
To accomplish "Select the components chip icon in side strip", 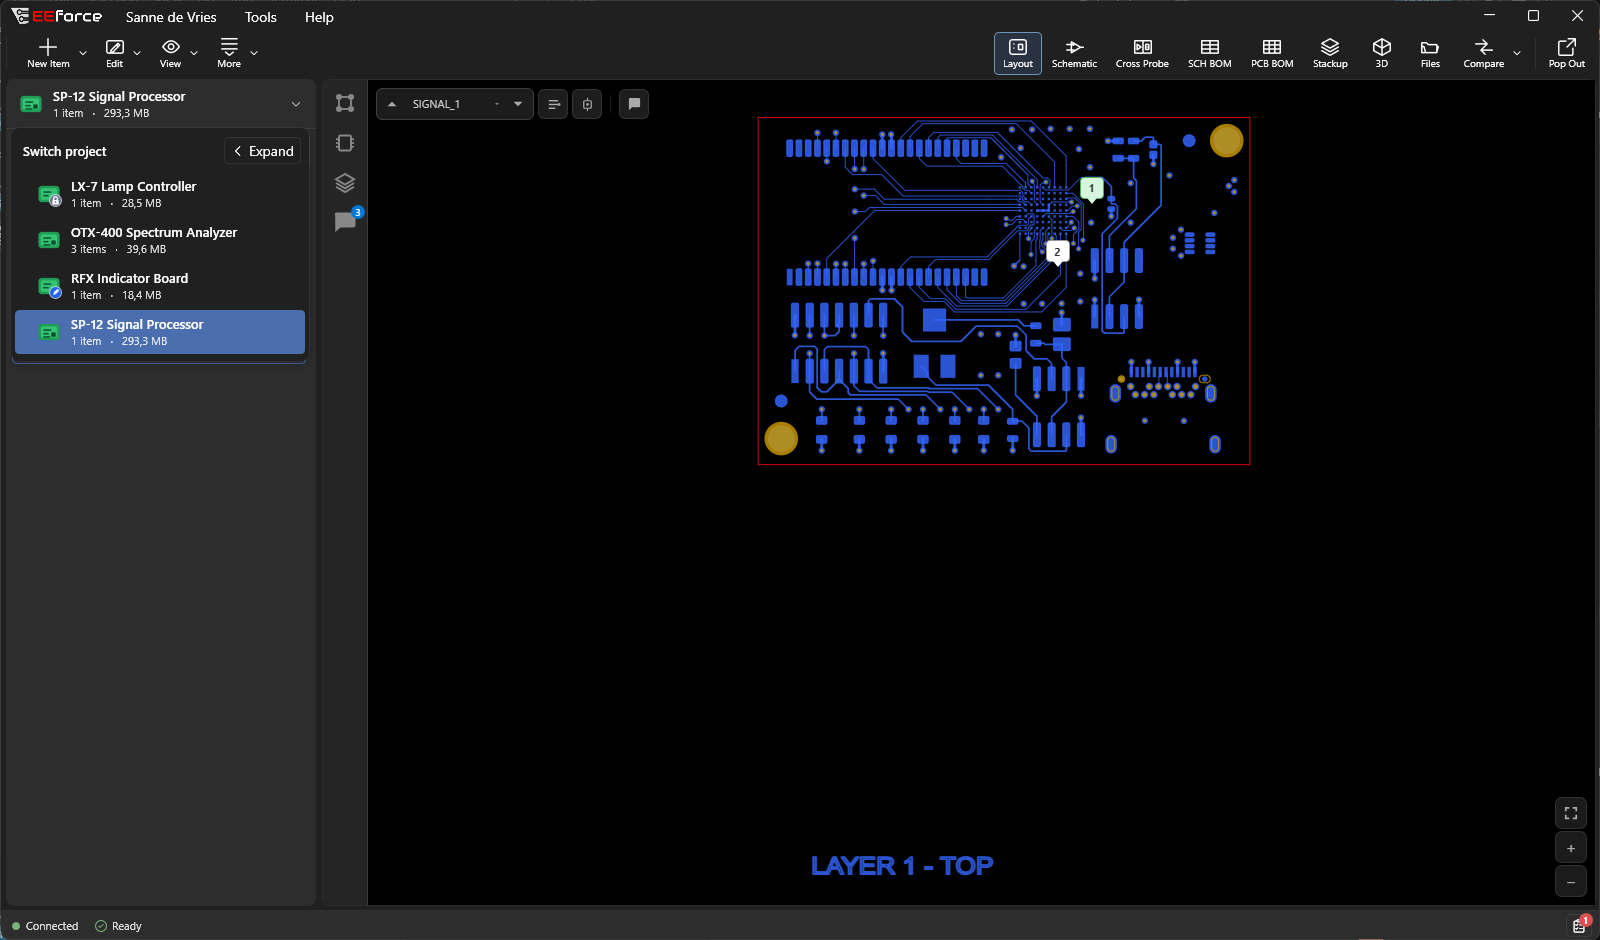I will 345,143.
